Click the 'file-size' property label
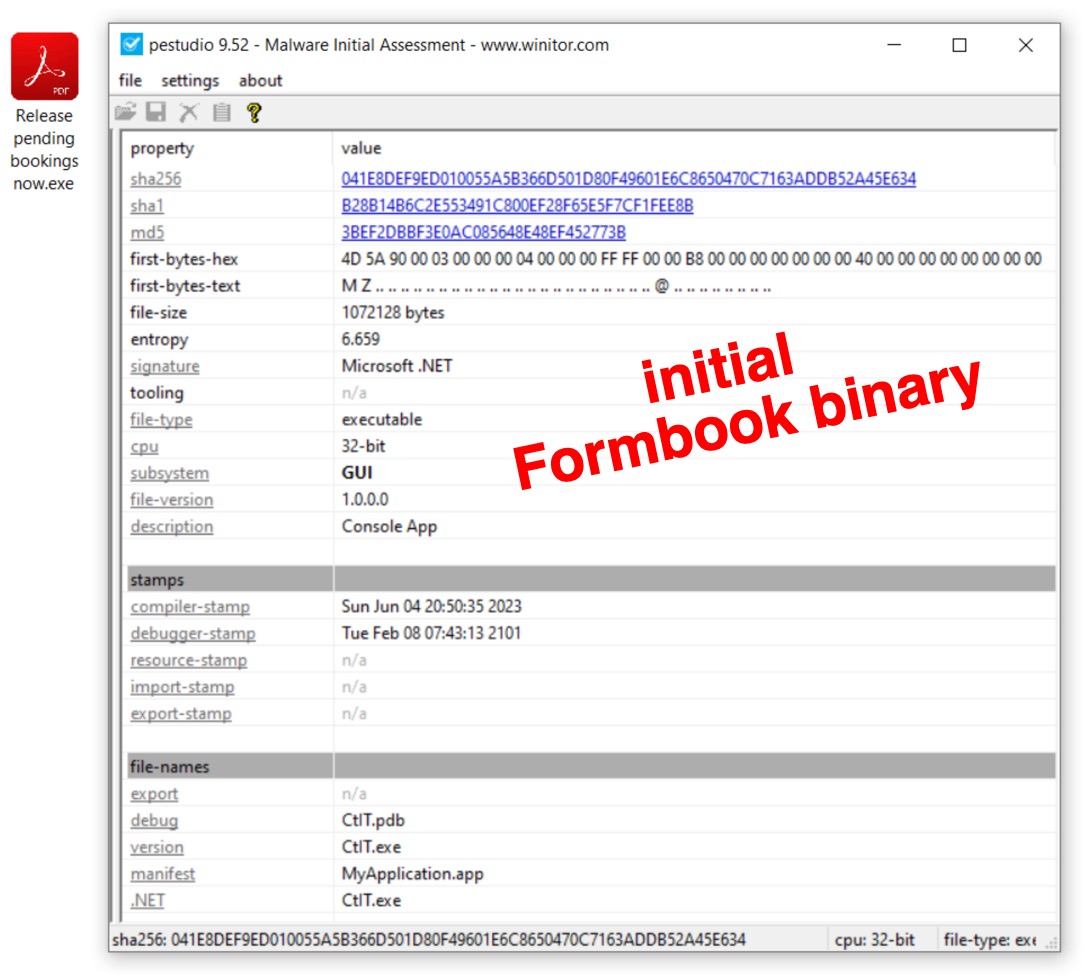 point(158,313)
